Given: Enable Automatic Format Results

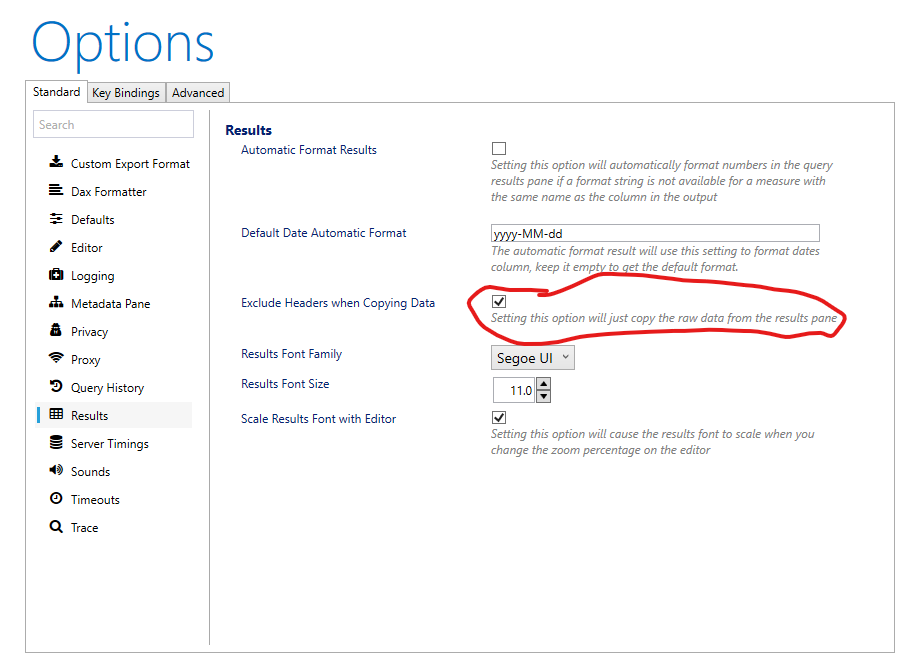Looking at the screenshot, I should point(498,148).
